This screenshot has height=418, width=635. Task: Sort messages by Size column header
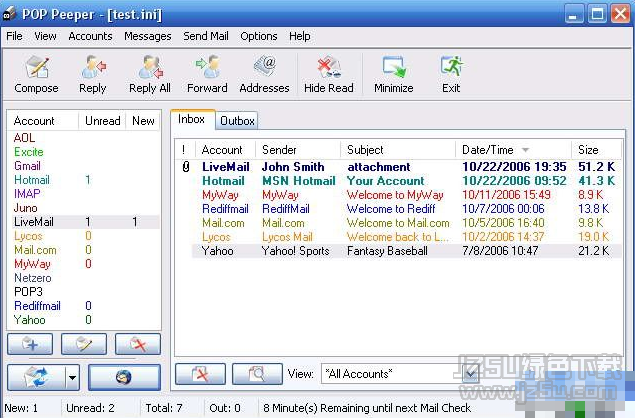click(x=596, y=150)
